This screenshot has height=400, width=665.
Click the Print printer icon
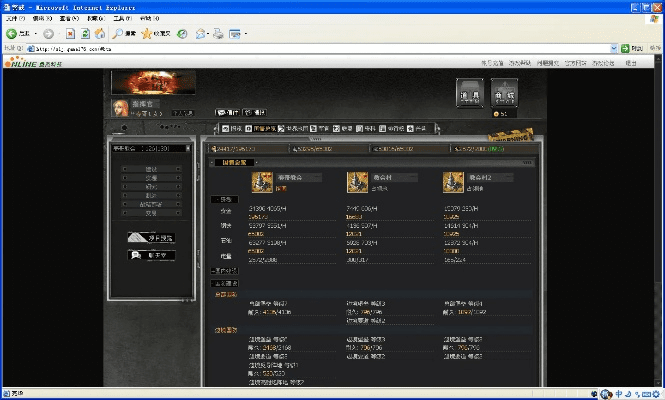click(218, 34)
